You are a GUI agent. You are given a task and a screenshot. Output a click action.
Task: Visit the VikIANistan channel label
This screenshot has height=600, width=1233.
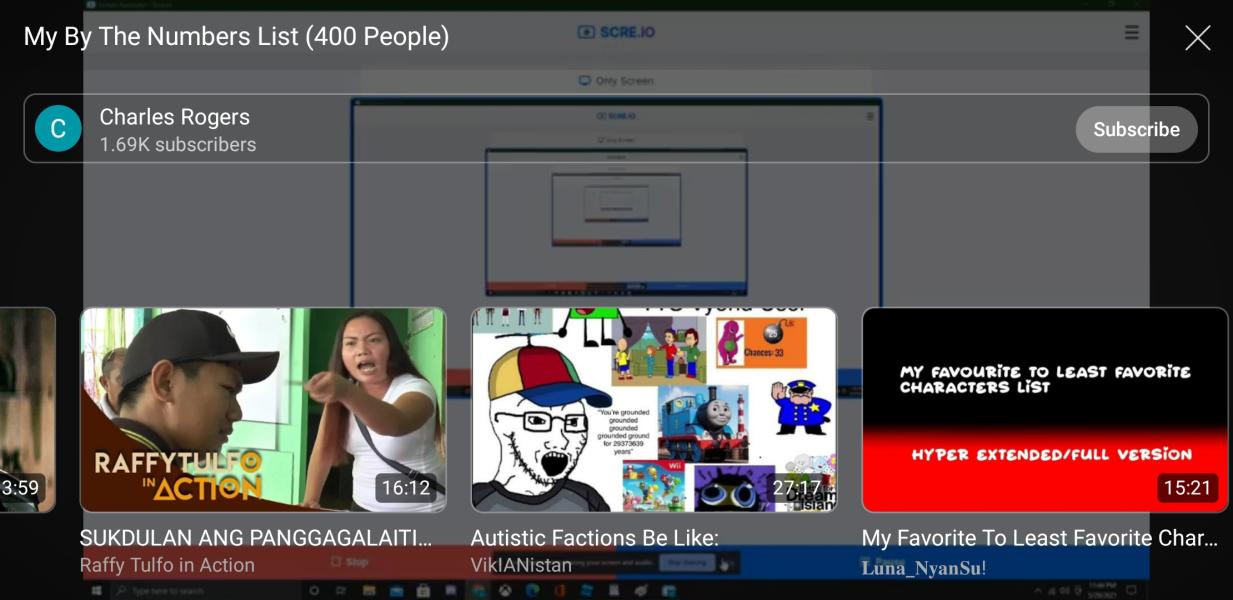coord(521,565)
